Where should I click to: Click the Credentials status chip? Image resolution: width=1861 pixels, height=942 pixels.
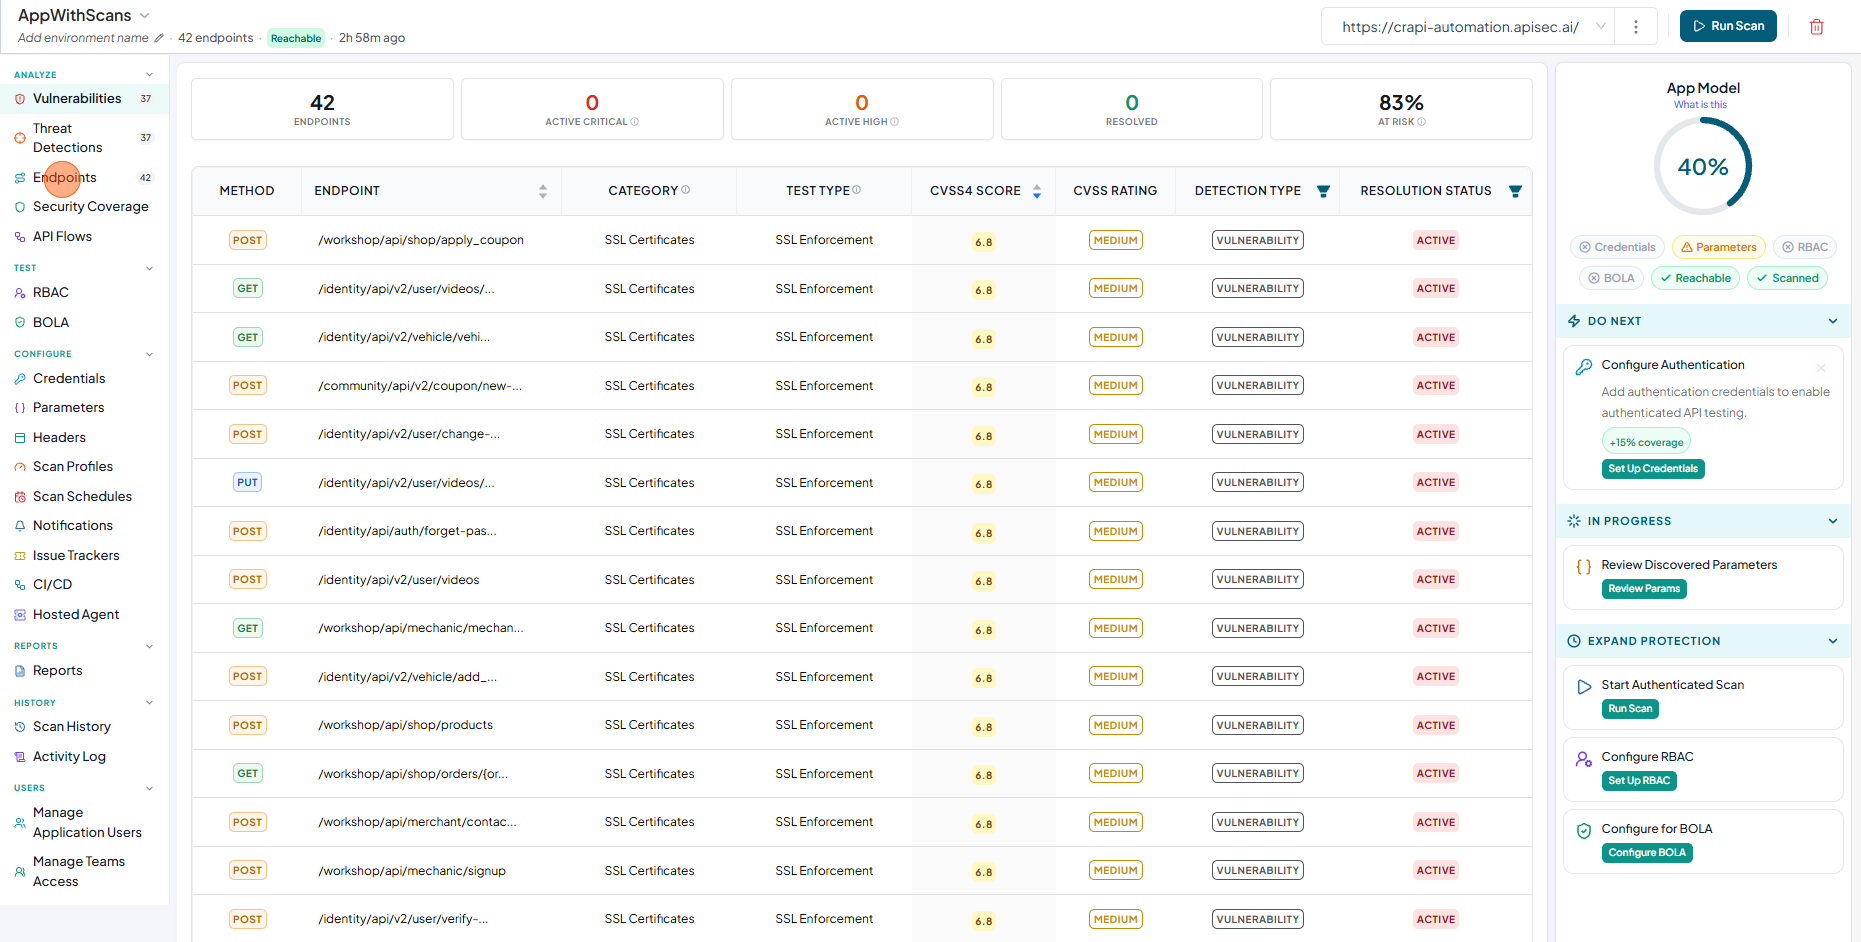[1617, 247]
